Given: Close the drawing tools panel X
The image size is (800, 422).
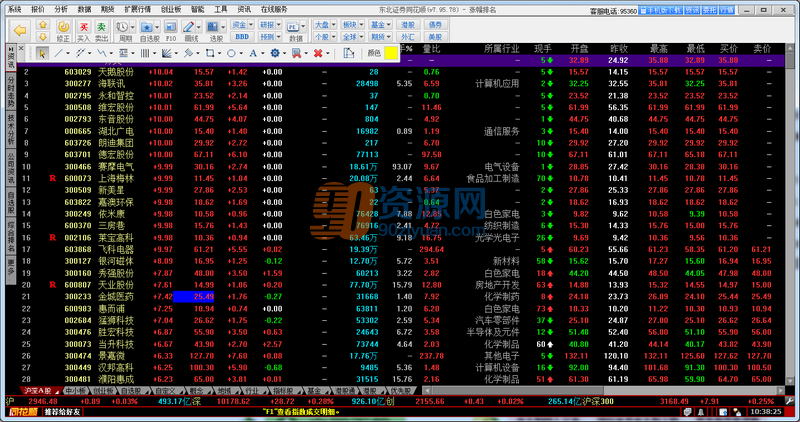Looking at the screenshot, I should 21,48.
